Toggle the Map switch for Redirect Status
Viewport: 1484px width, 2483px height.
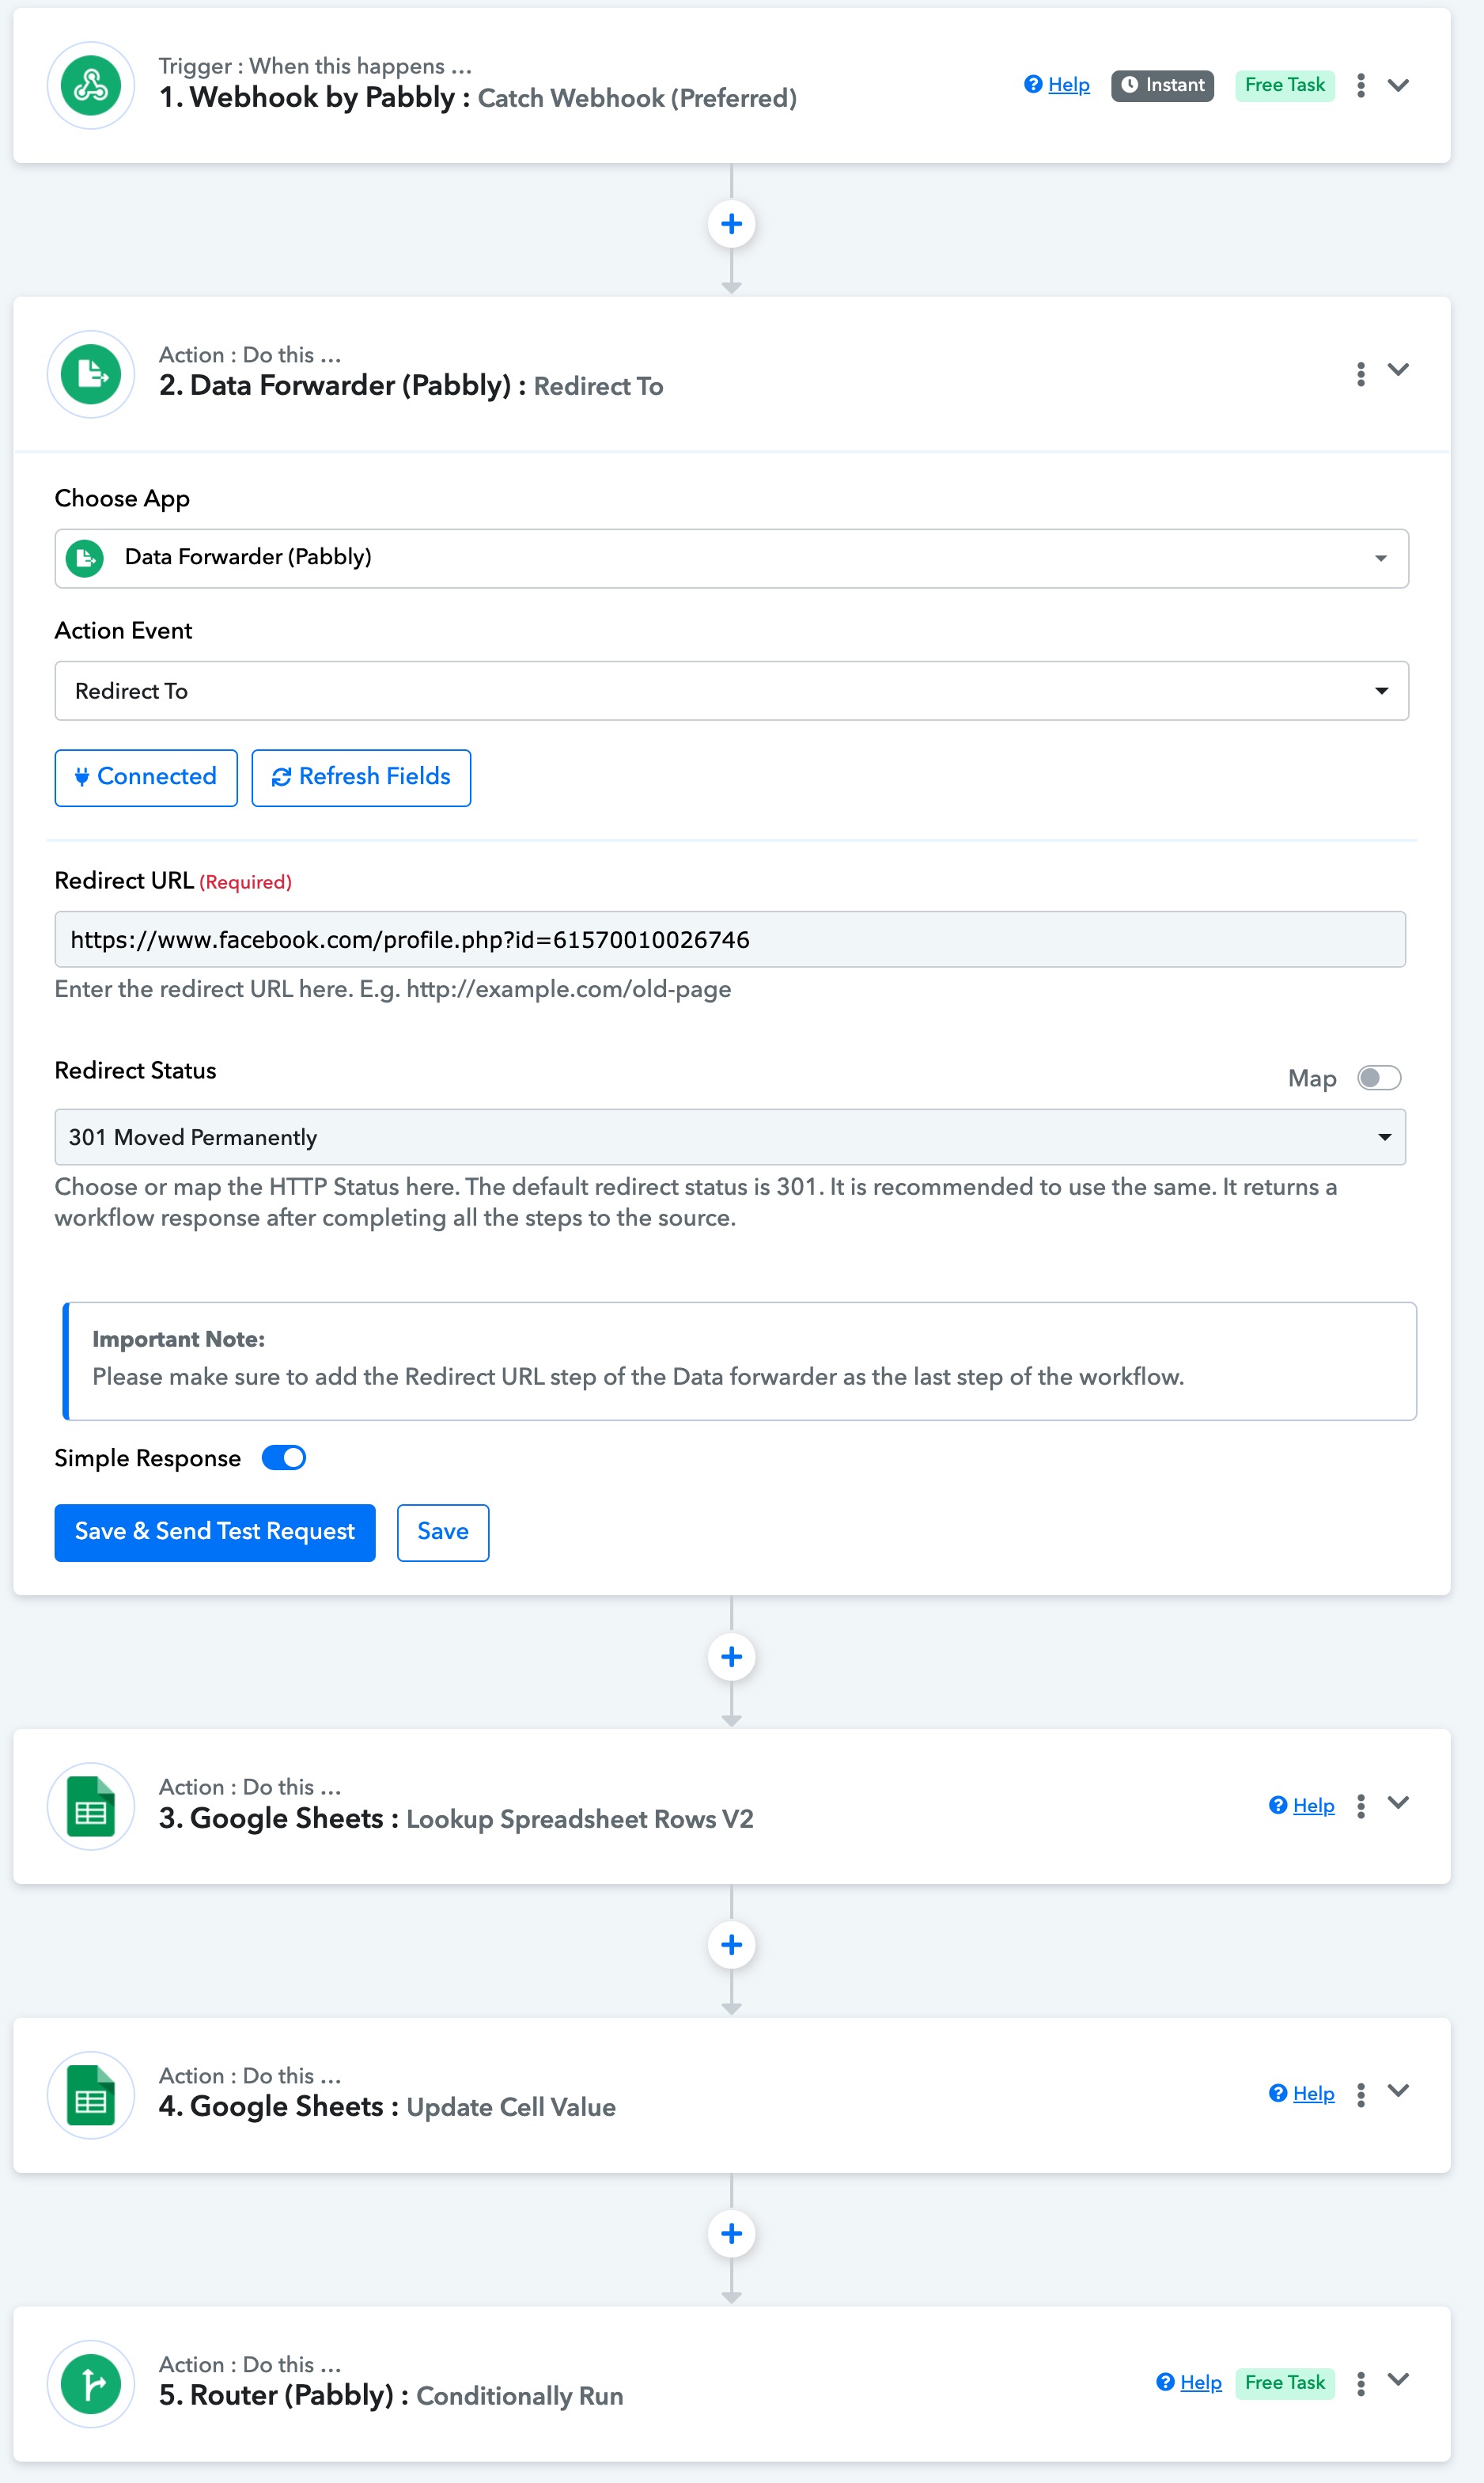tap(1379, 1078)
